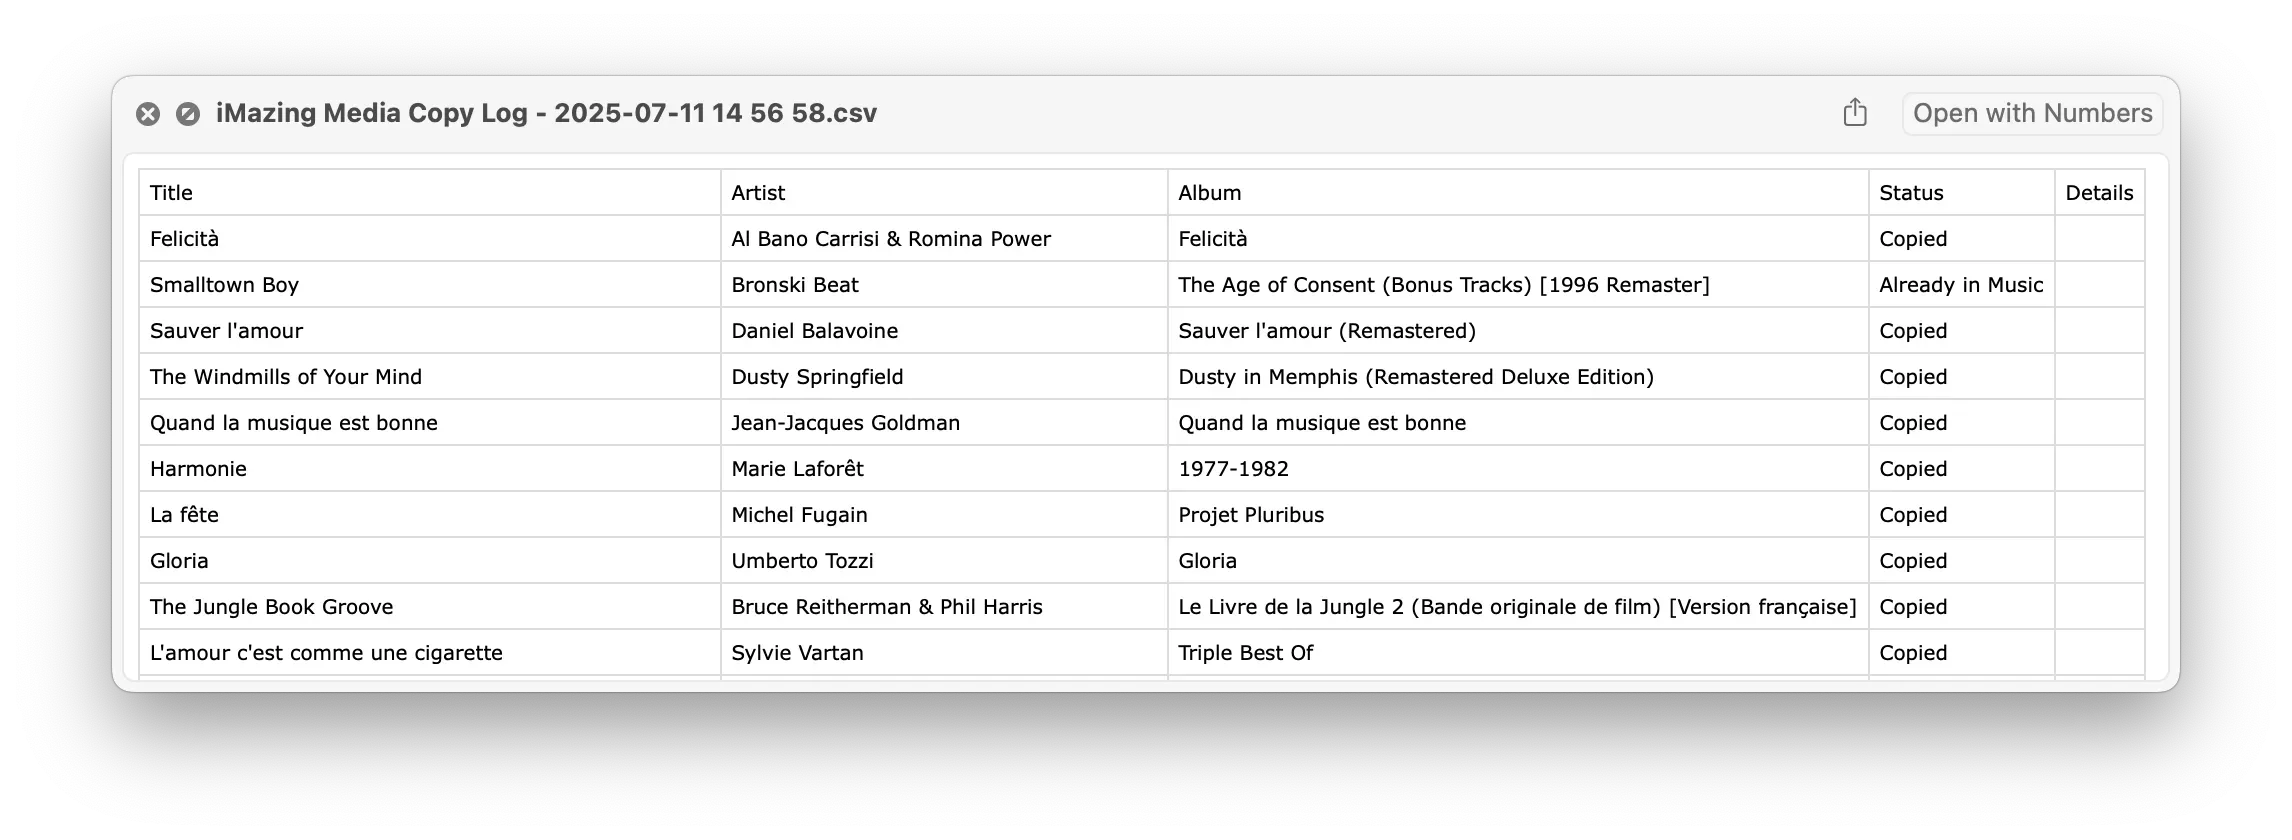Click the share icon in the toolbar
Screen dimensions: 2292x840
pyautogui.click(x=1856, y=112)
